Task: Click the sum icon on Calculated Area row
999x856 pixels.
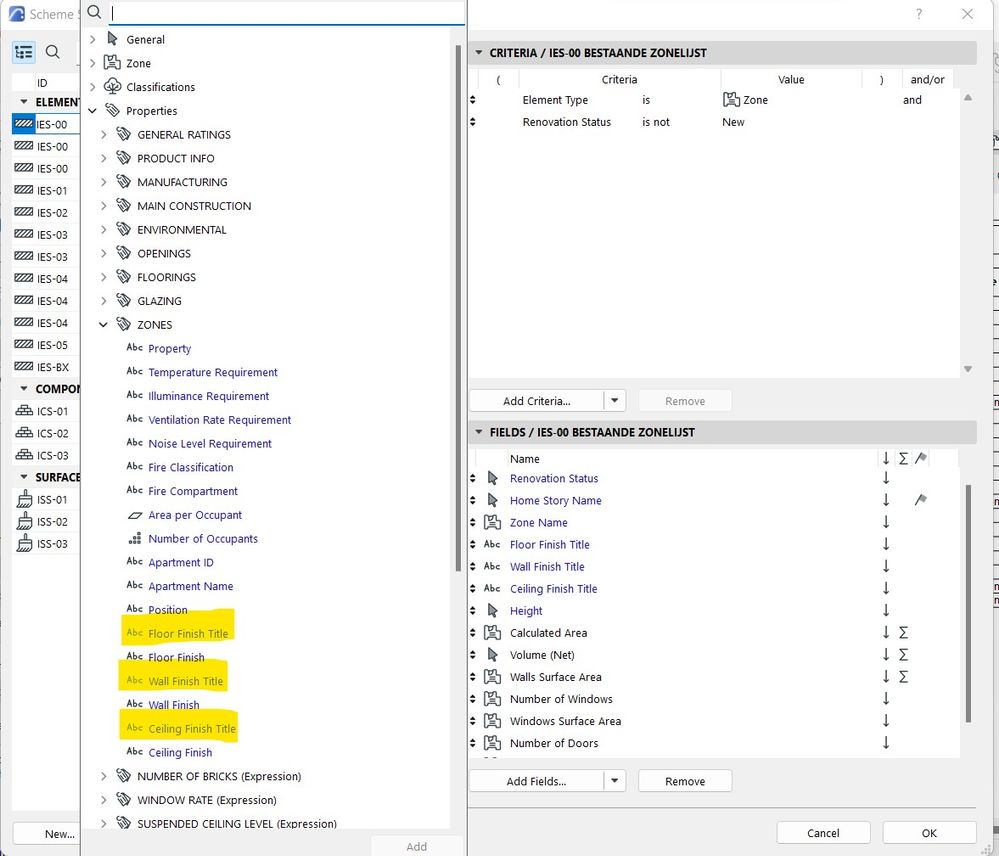Action: pyautogui.click(x=903, y=632)
